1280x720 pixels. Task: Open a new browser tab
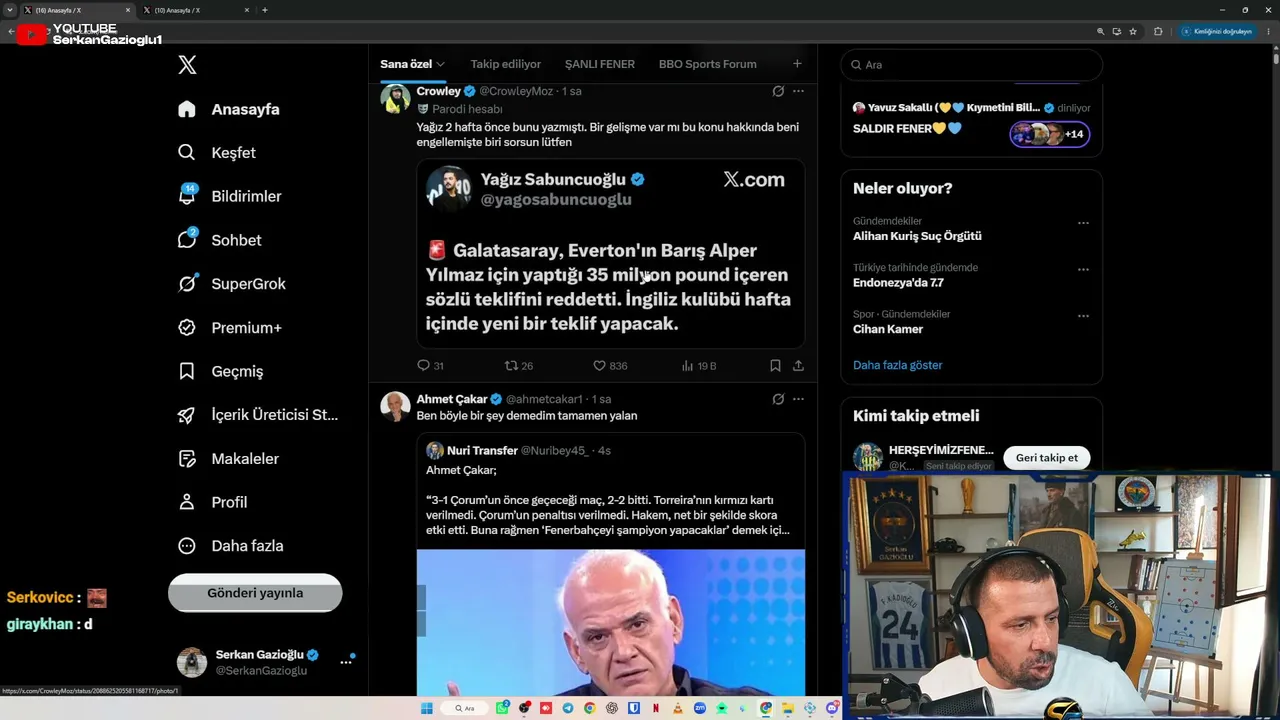point(264,10)
